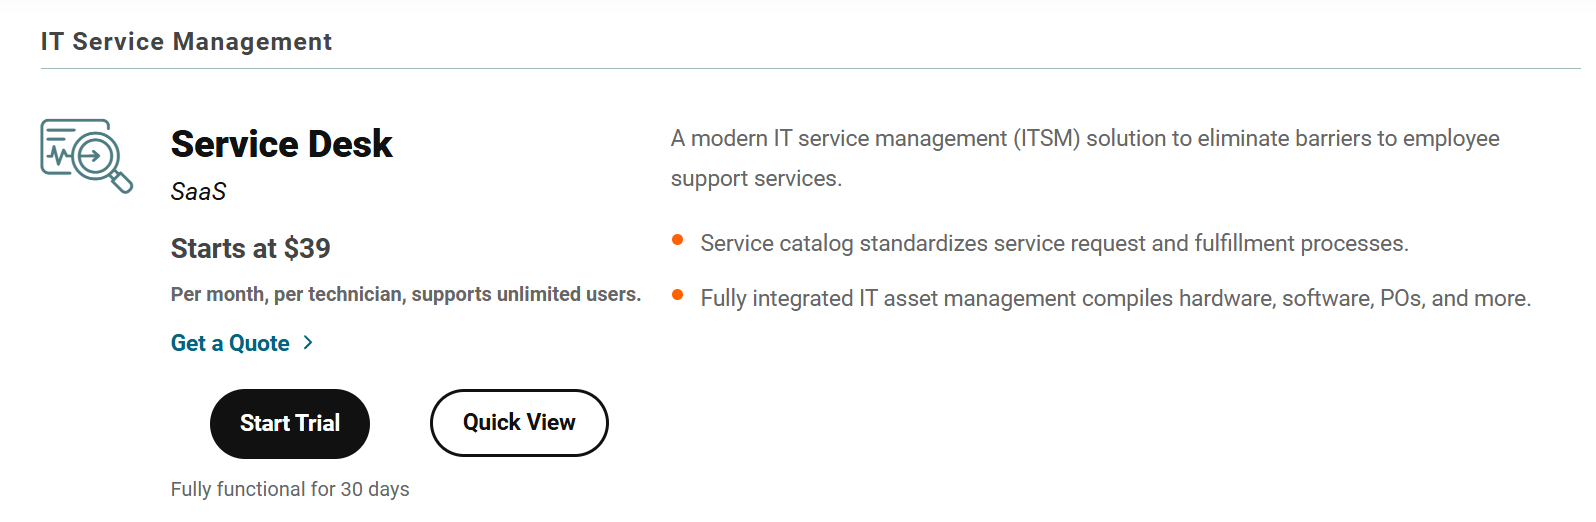The height and width of the screenshot is (522, 1596).
Task: Open the Get a Quote link
Action: tap(230, 343)
